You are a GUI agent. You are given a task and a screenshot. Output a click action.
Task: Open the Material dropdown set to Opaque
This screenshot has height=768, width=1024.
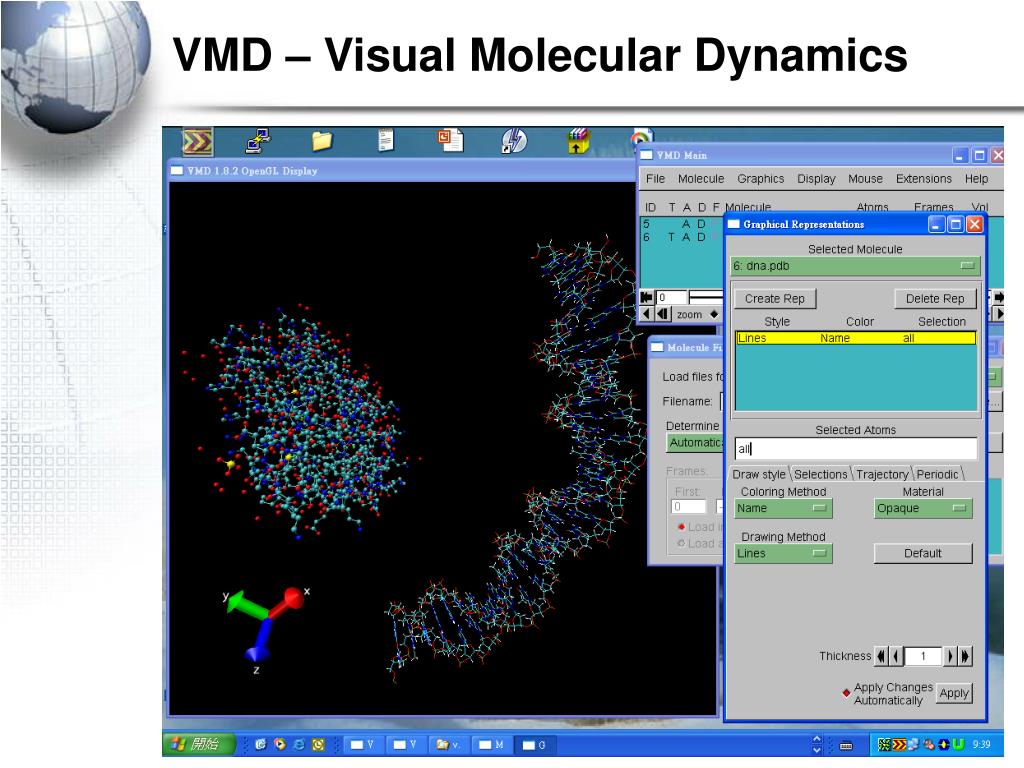[923, 508]
